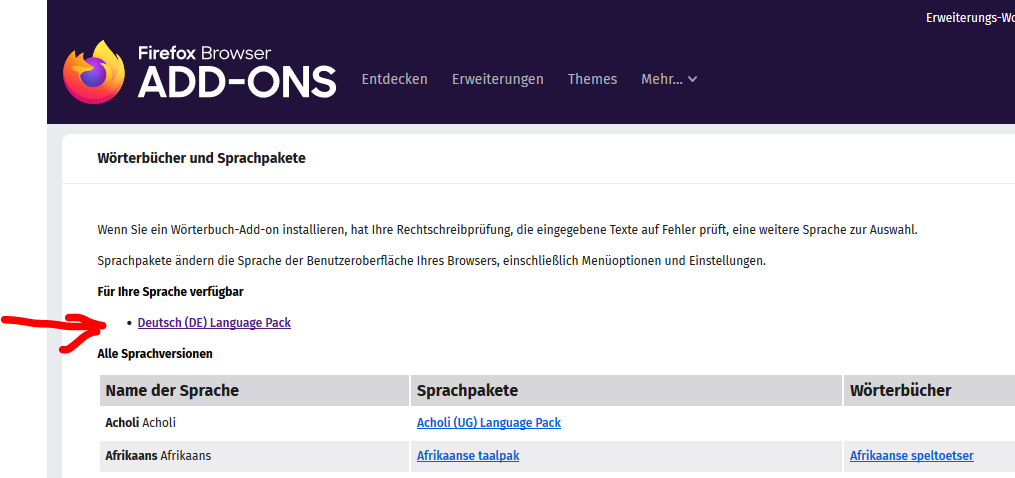Click the Sprachpakete column header
Viewport: 1015px width, 478px height.
pyautogui.click(x=467, y=390)
